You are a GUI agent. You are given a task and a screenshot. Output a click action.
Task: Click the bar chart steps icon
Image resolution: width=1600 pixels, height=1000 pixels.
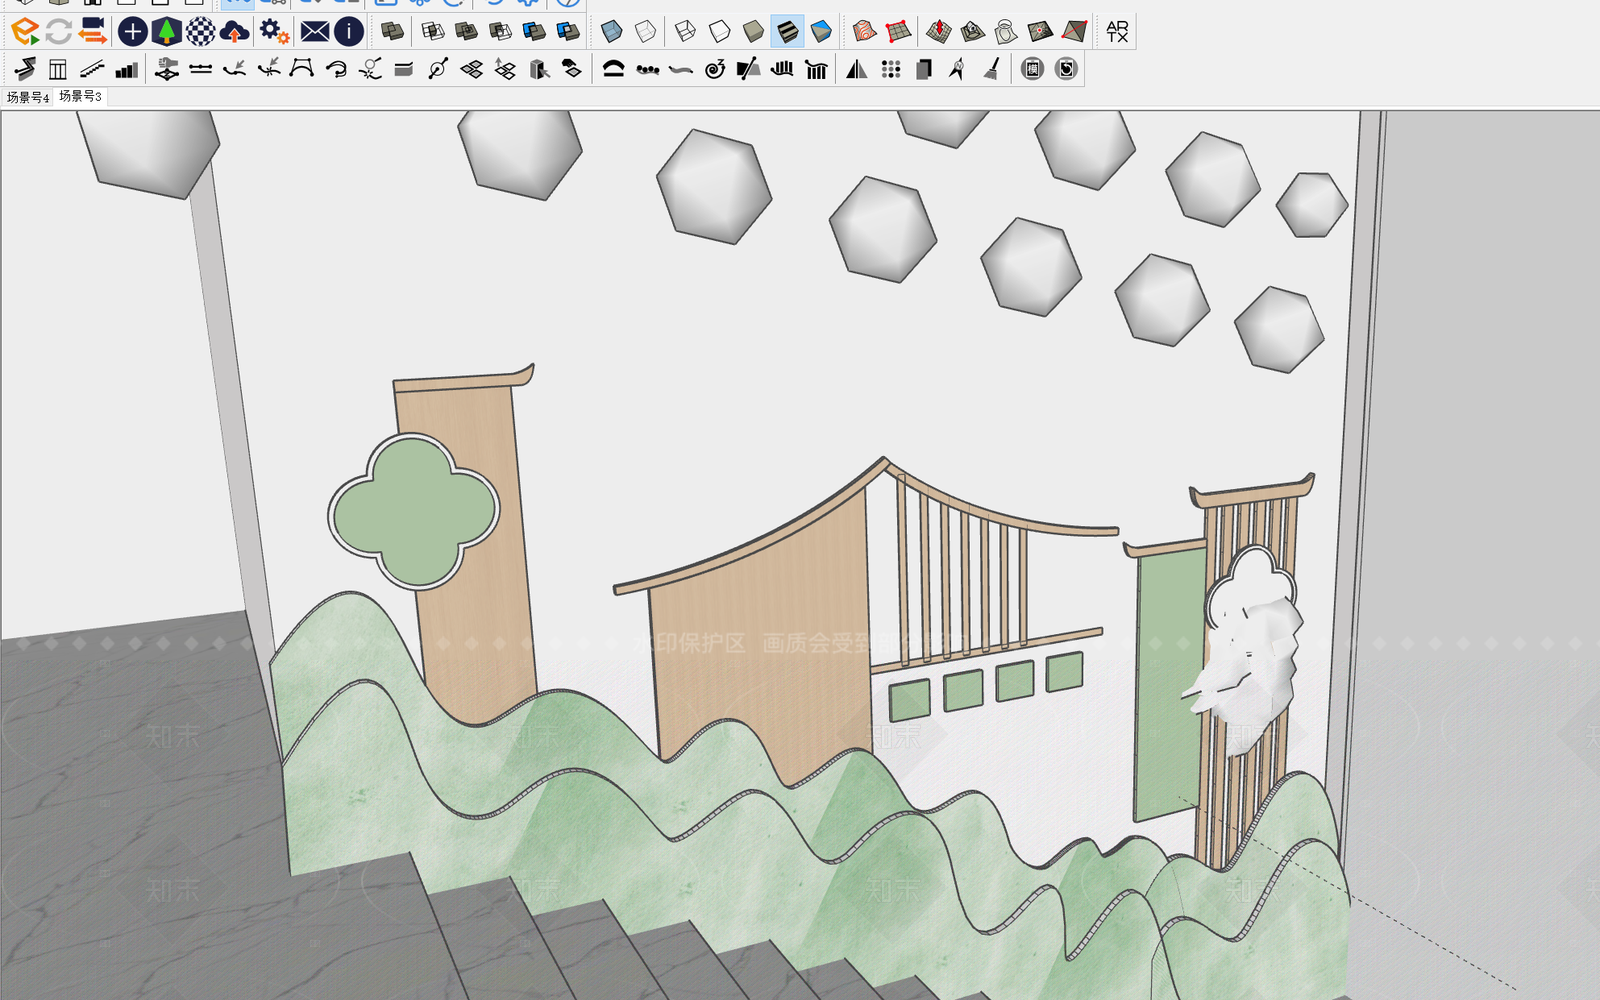tap(126, 69)
